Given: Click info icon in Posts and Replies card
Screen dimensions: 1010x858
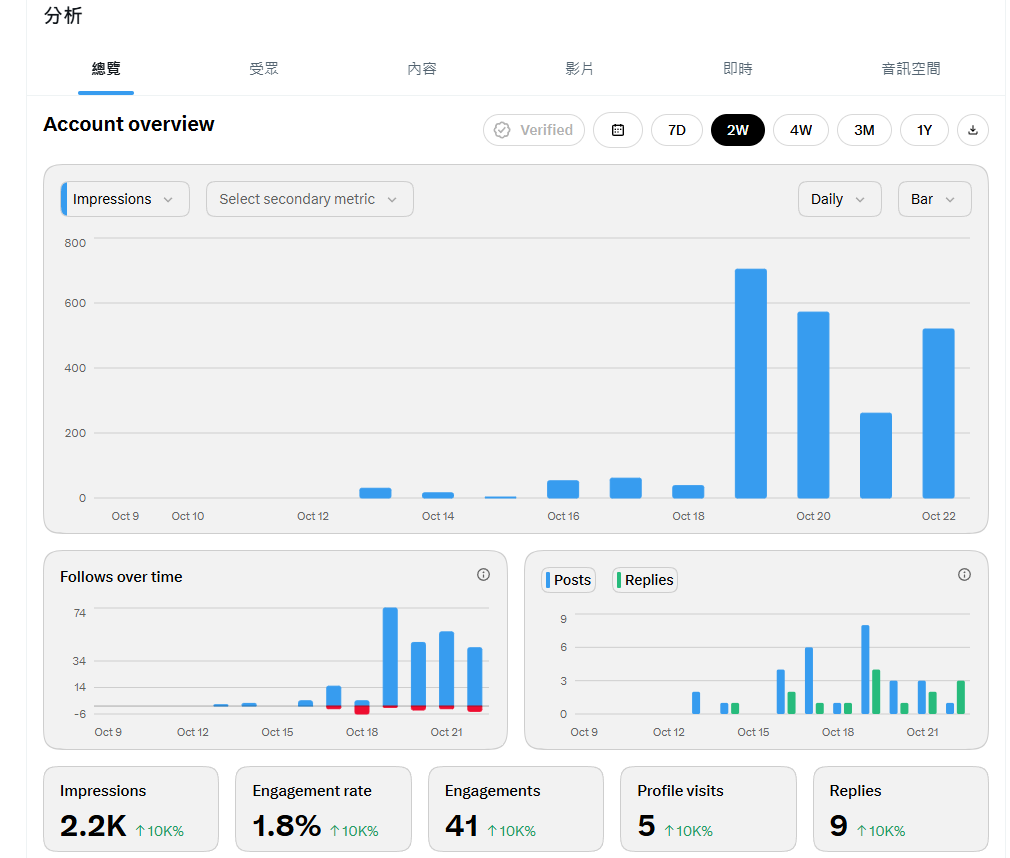Looking at the screenshot, I should pyautogui.click(x=964, y=575).
